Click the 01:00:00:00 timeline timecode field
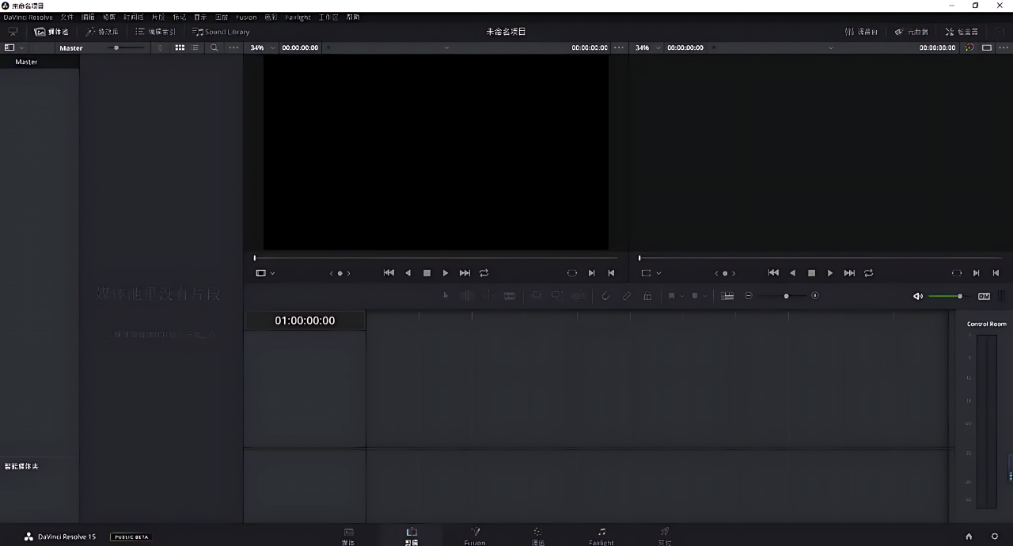Screen dimensions: 1013x546 coord(305,320)
